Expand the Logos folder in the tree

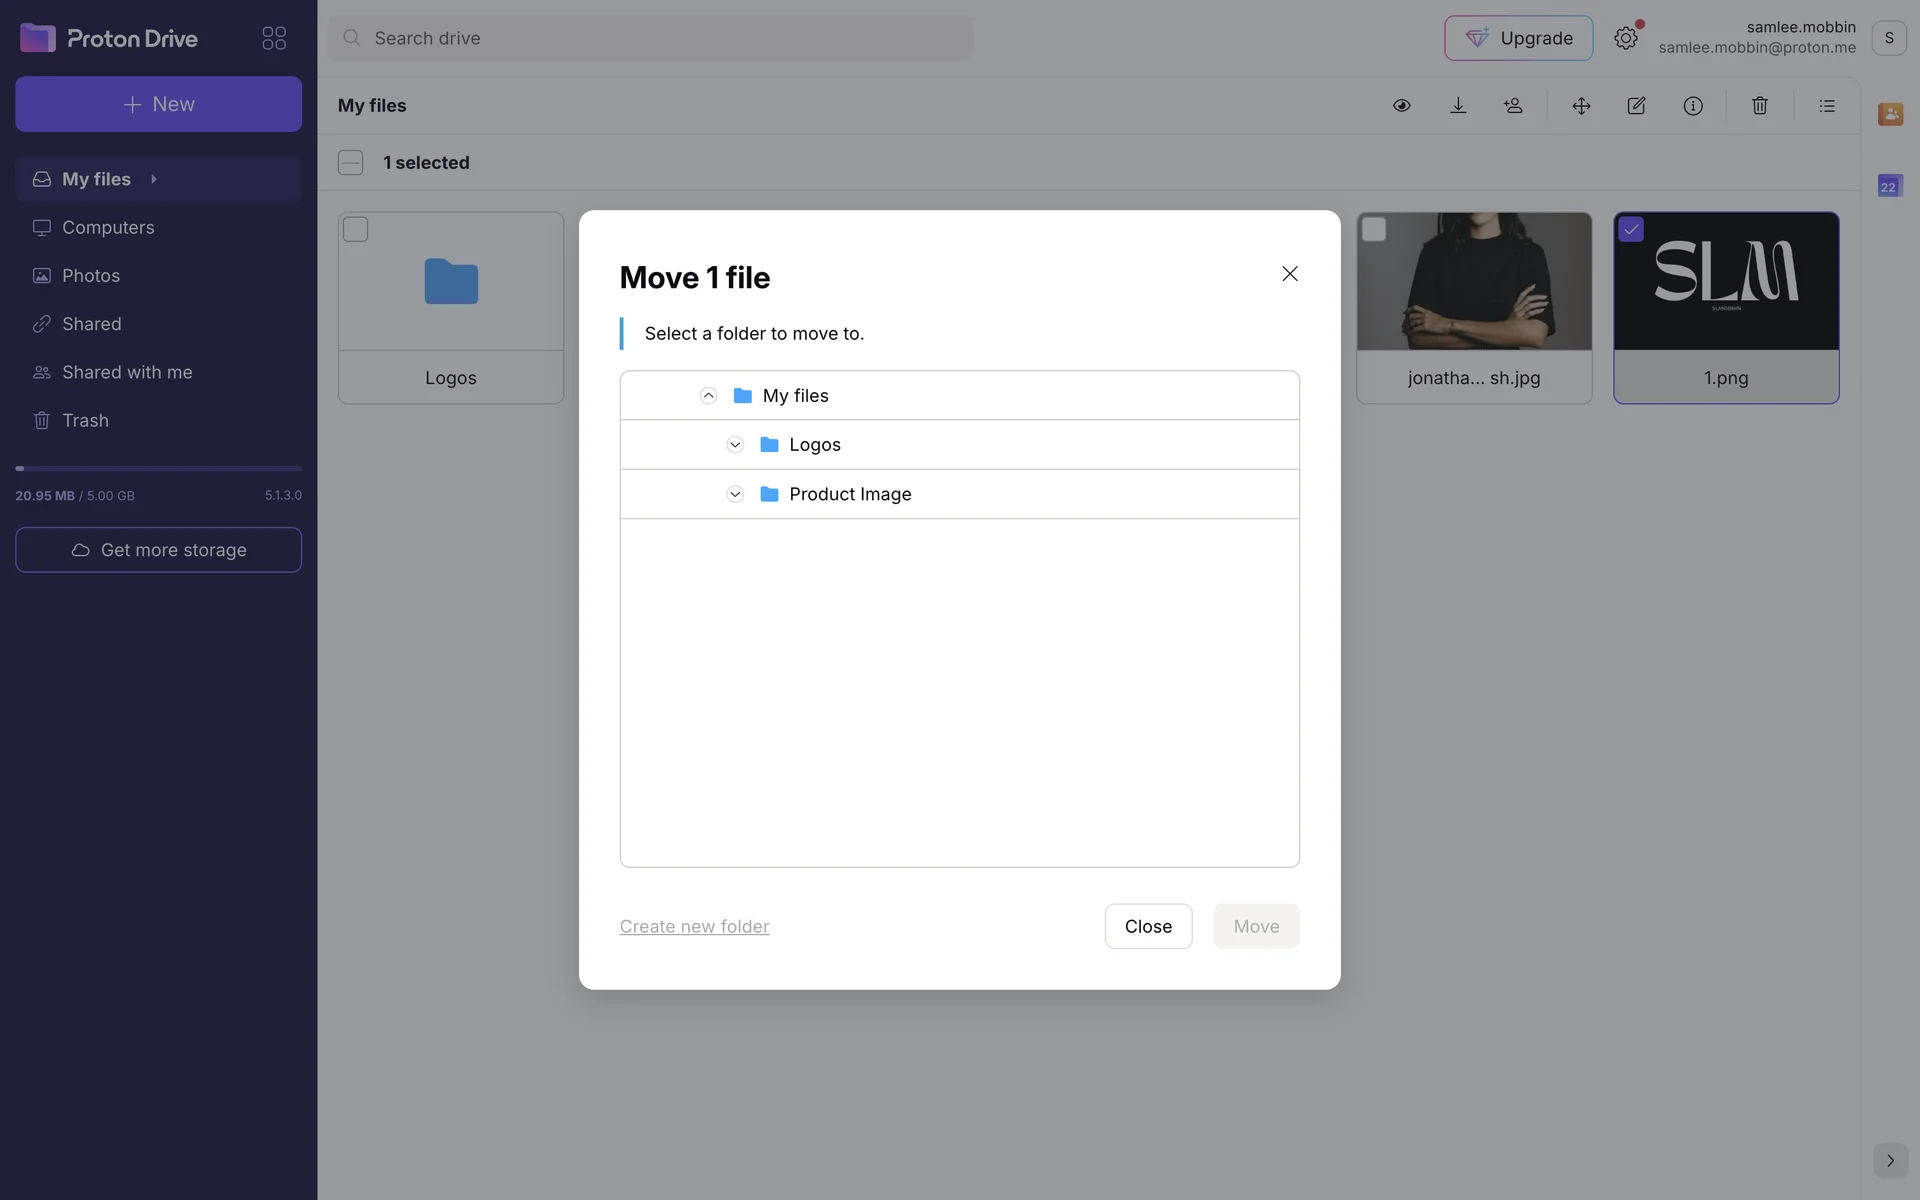tap(735, 445)
